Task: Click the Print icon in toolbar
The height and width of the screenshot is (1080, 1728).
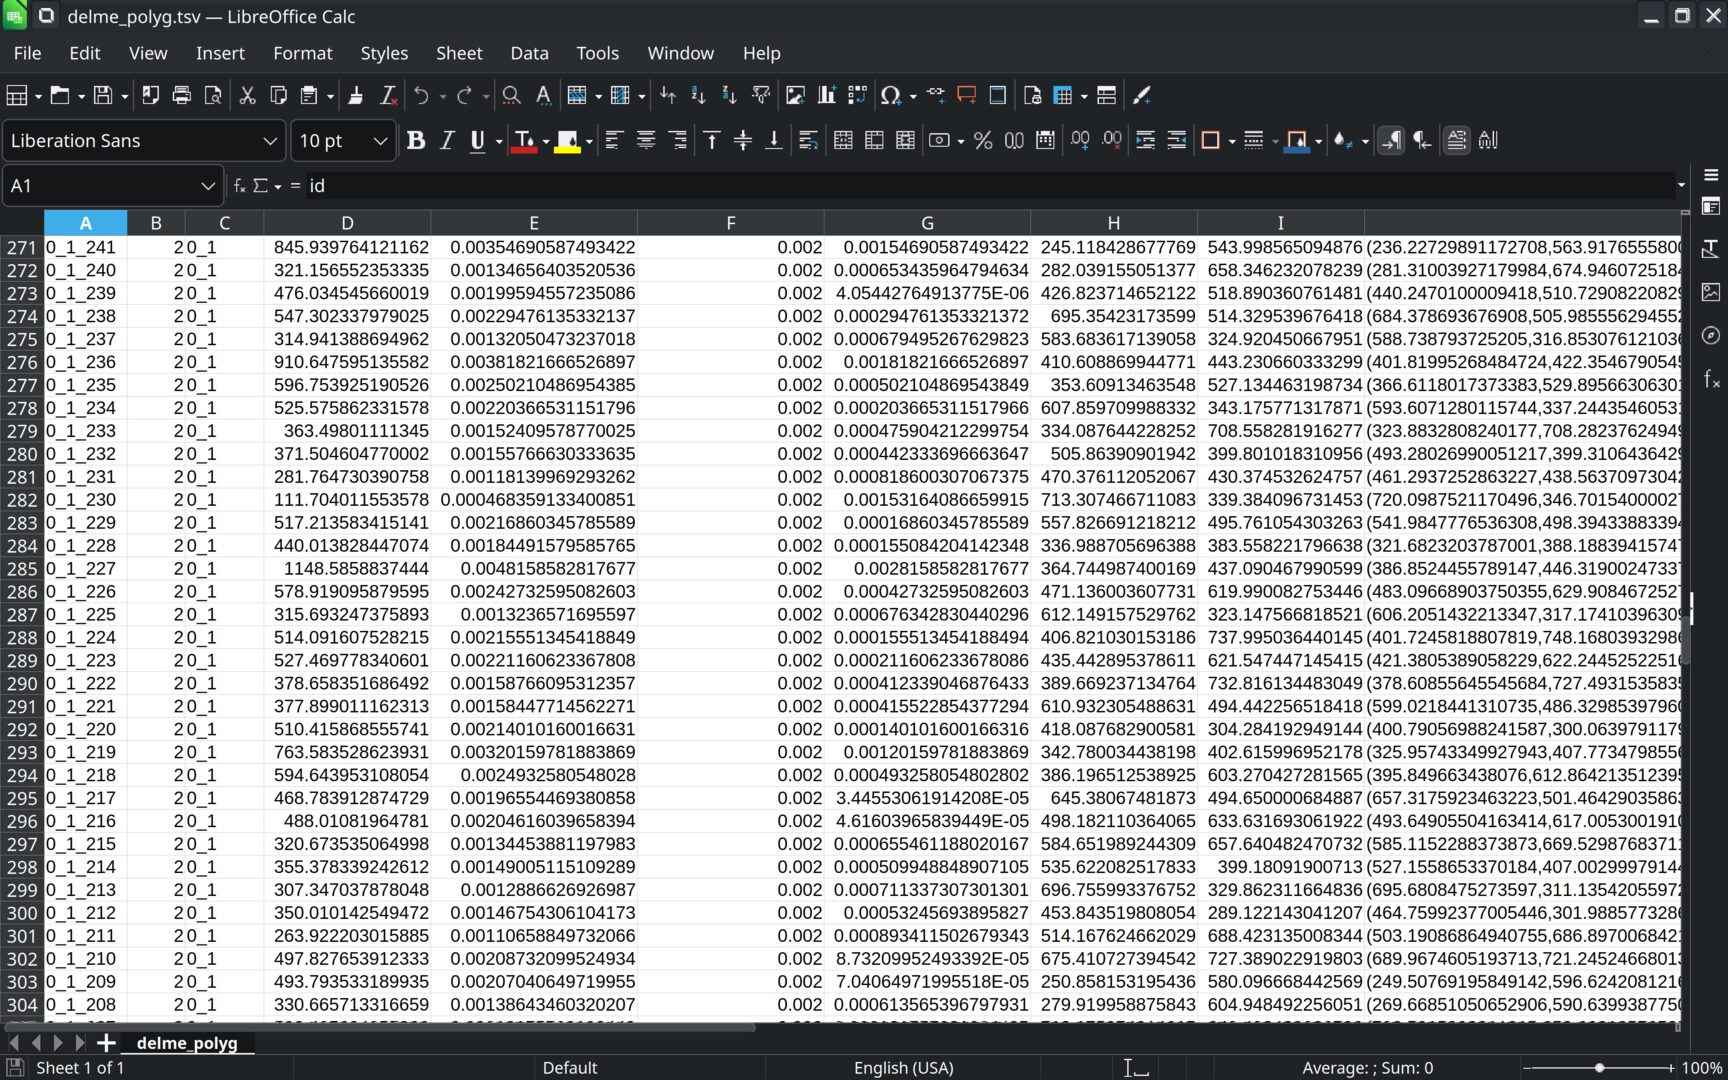Action: tap(181, 95)
